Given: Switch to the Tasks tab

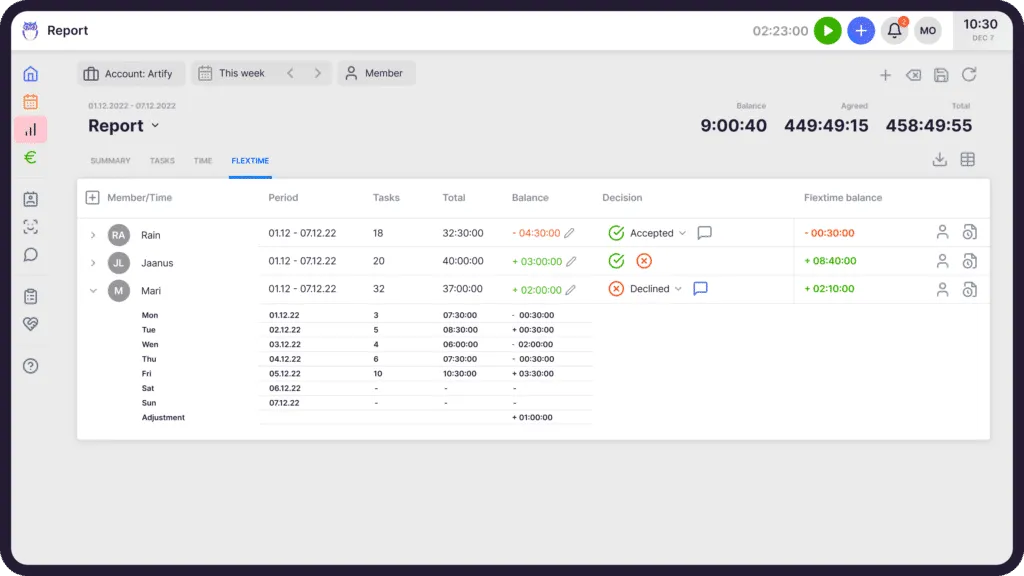Looking at the screenshot, I should [x=162, y=161].
